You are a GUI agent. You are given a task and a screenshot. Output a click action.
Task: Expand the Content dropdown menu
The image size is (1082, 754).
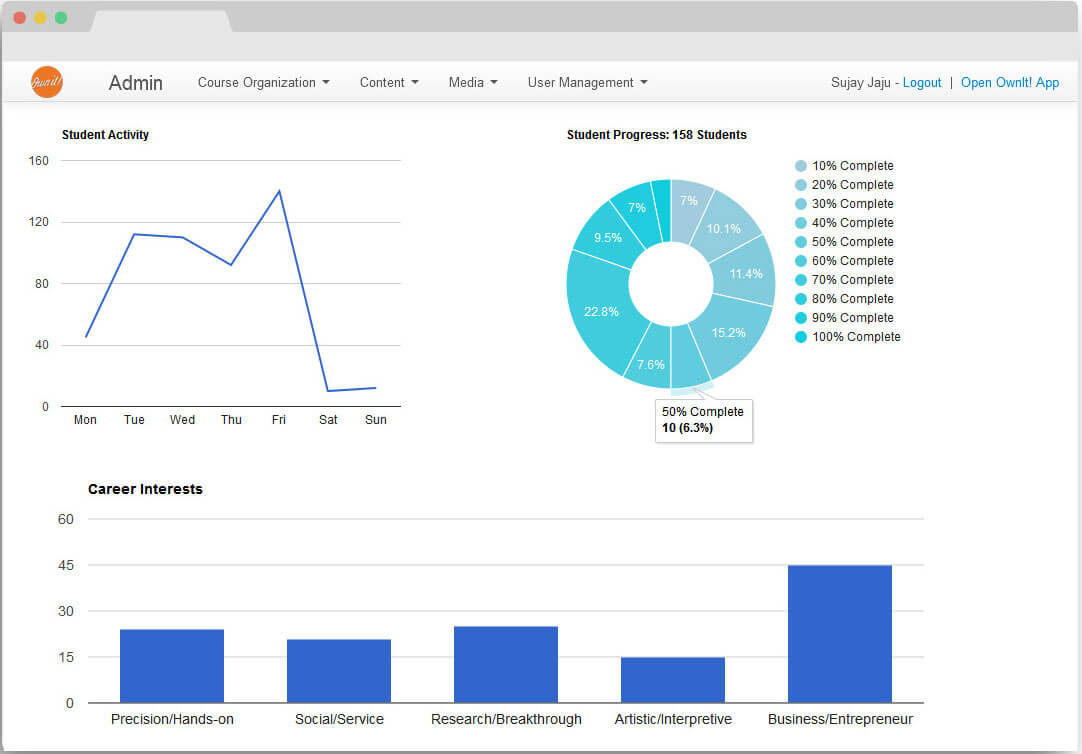coord(389,83)
